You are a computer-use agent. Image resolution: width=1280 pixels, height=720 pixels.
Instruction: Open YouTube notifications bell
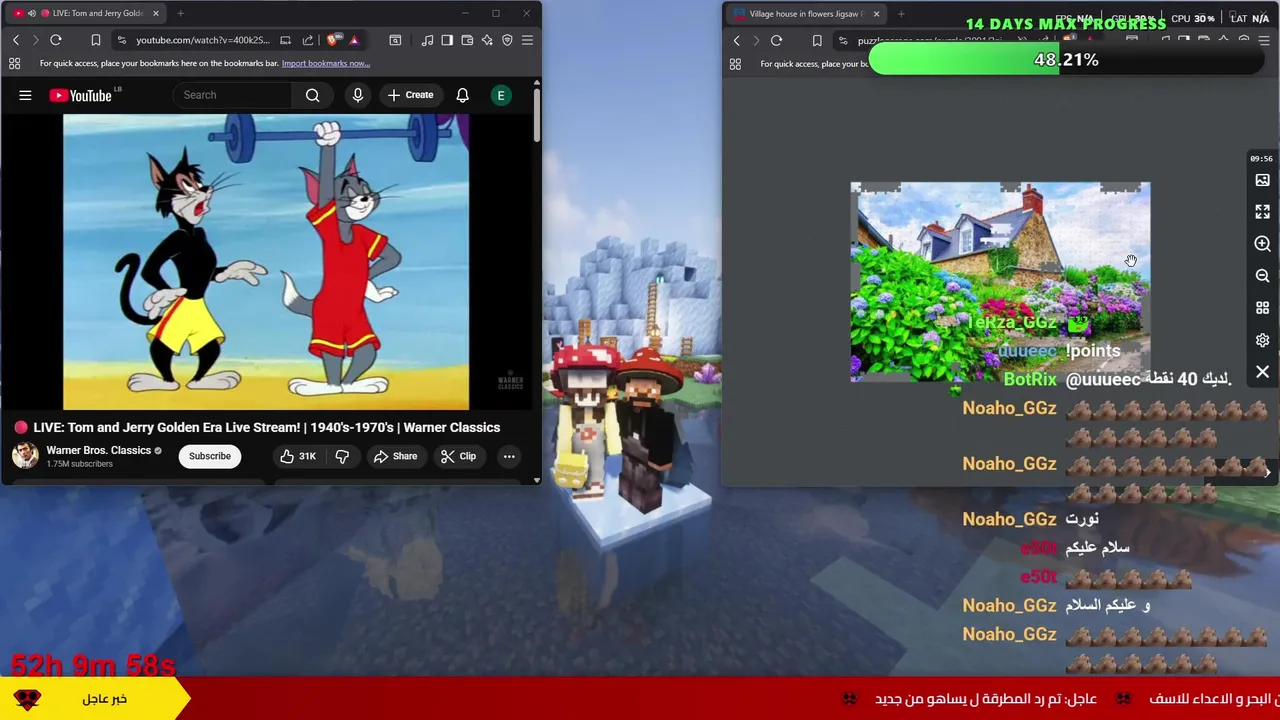coord(462,95)
